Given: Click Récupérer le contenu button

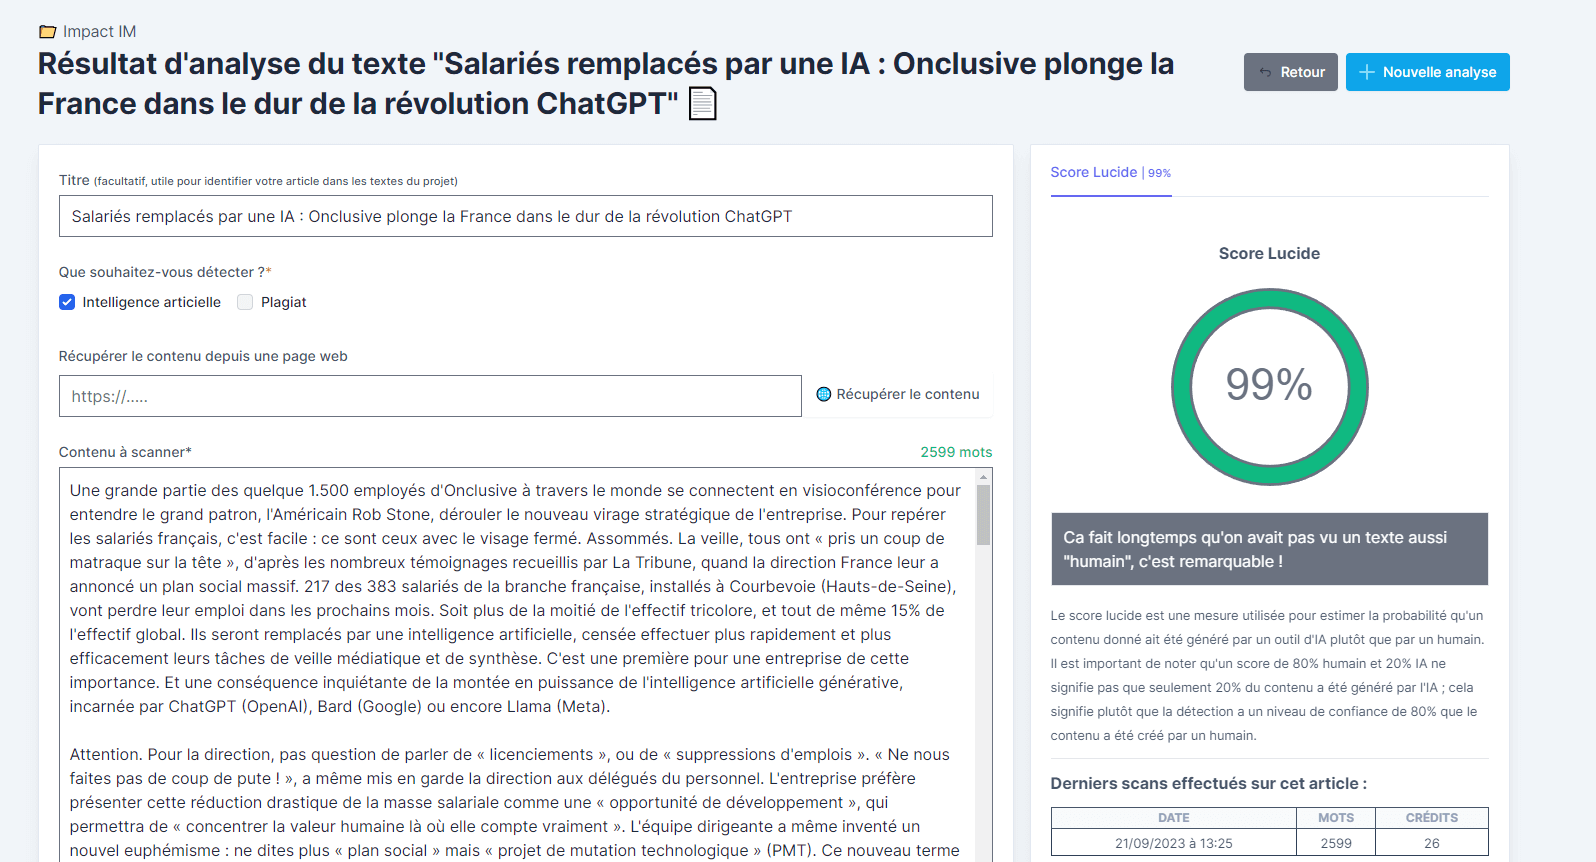Looking at the screenshot, I should (898, 394).
